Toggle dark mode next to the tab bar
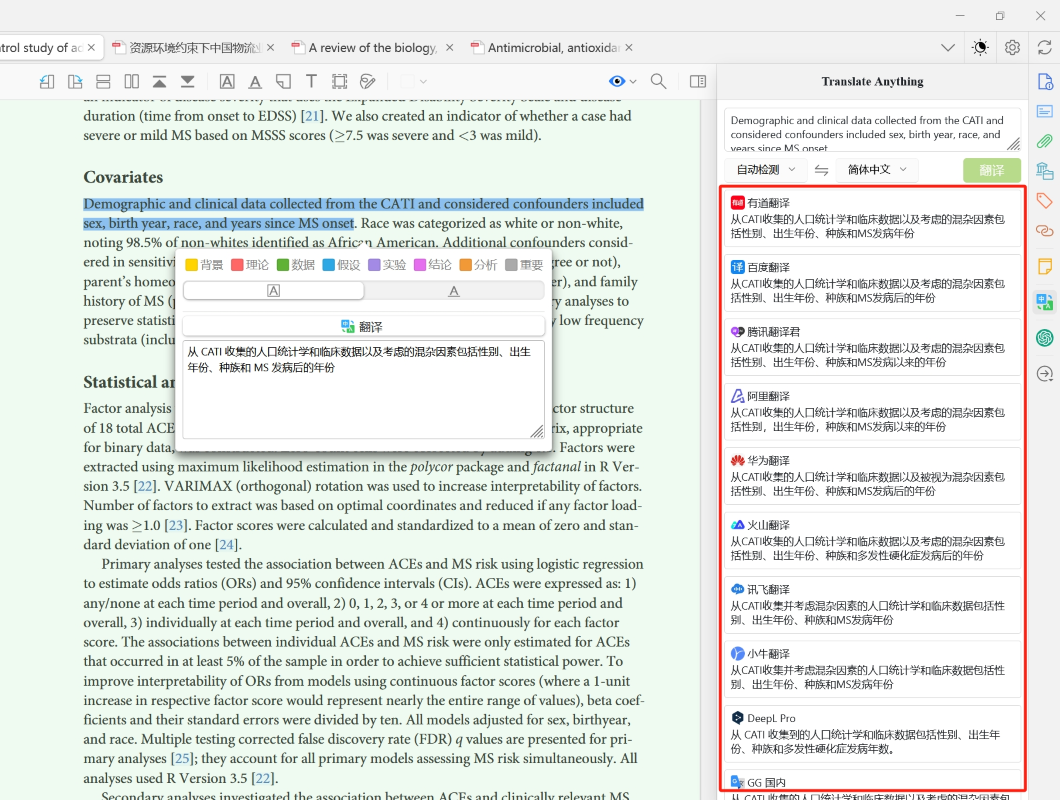 coord(980,47)
